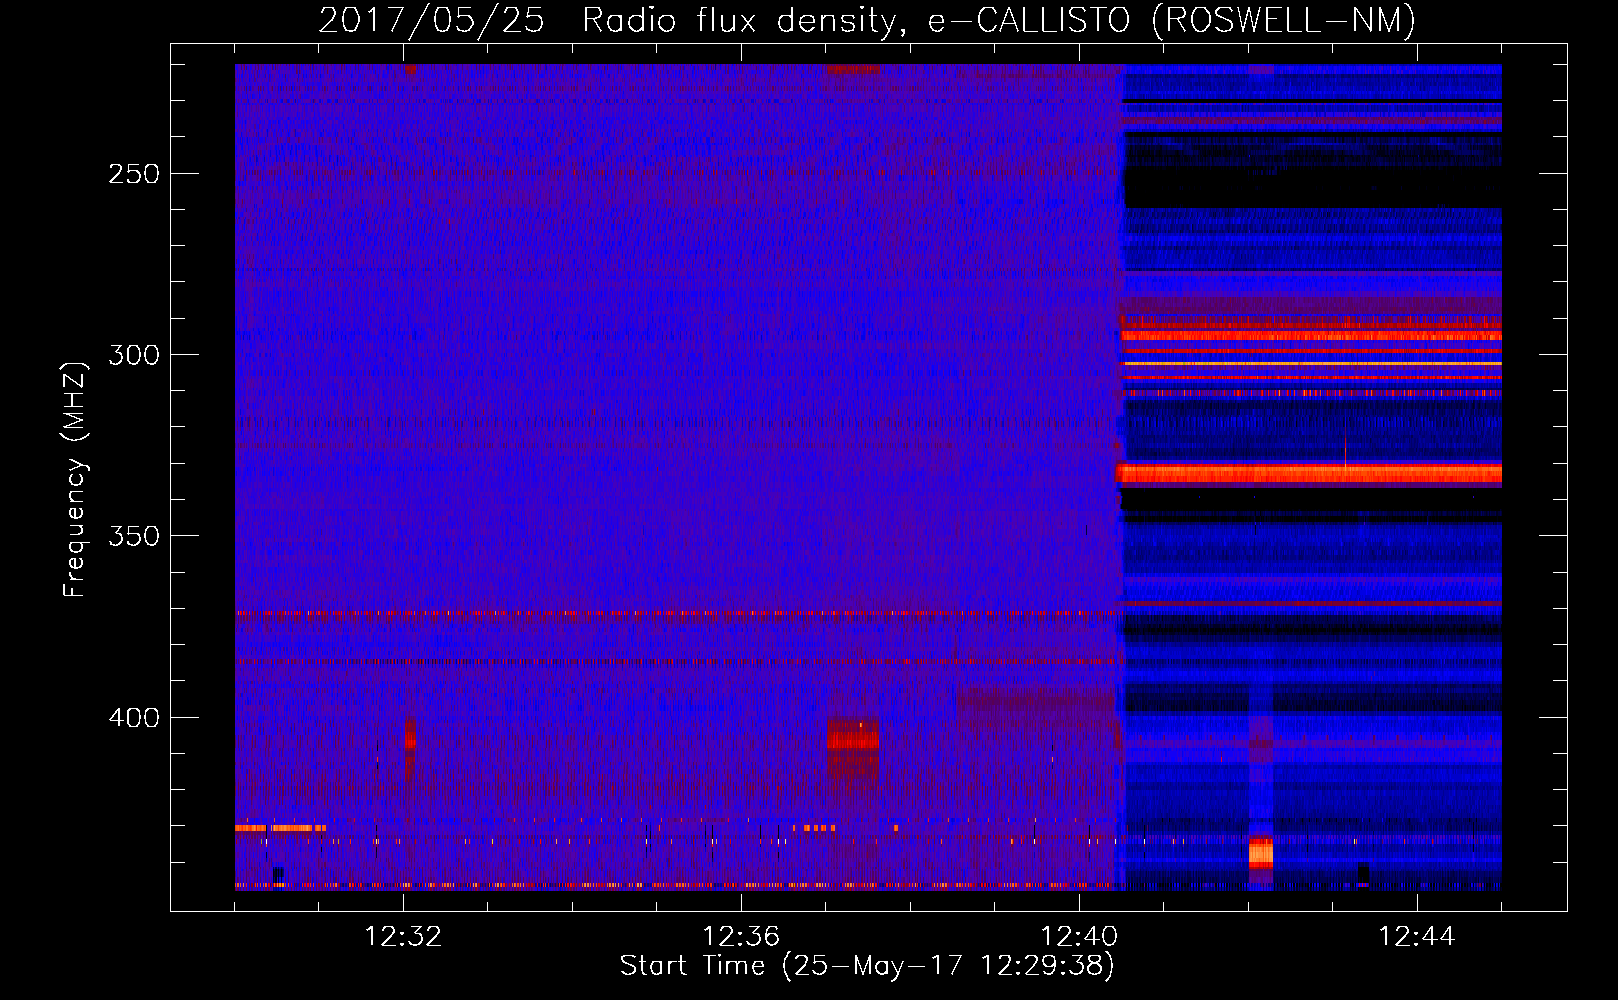The height and width of the screenshot is (1000, 1618).
Task: Click the 300 frequency tick label
Action: [x=134, y=355]
